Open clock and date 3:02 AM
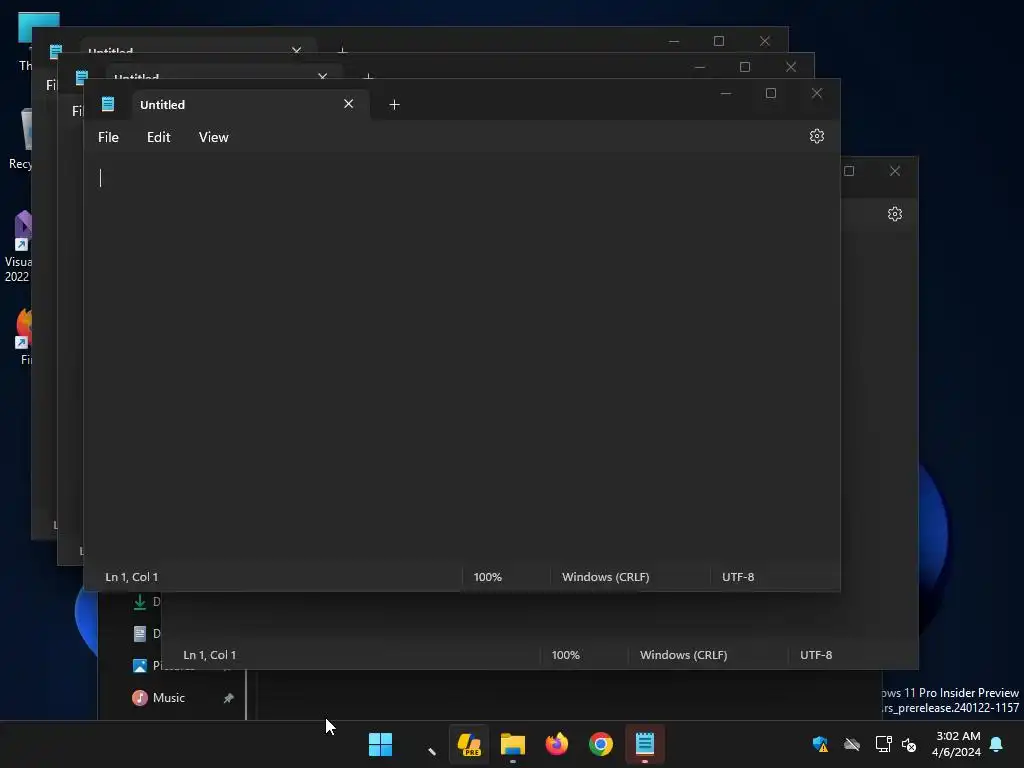 click(957, 744)
